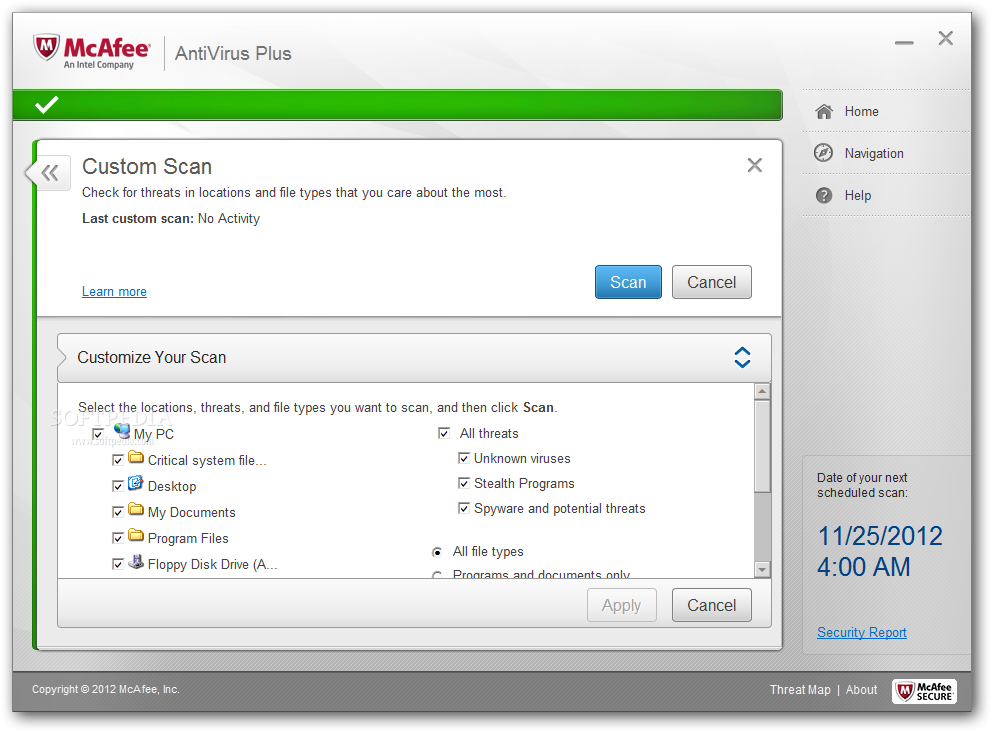Image resolution: width=992 pixels, height=732 pixels.
Task: Click the scrollbar down arrow
Action: 762,569
